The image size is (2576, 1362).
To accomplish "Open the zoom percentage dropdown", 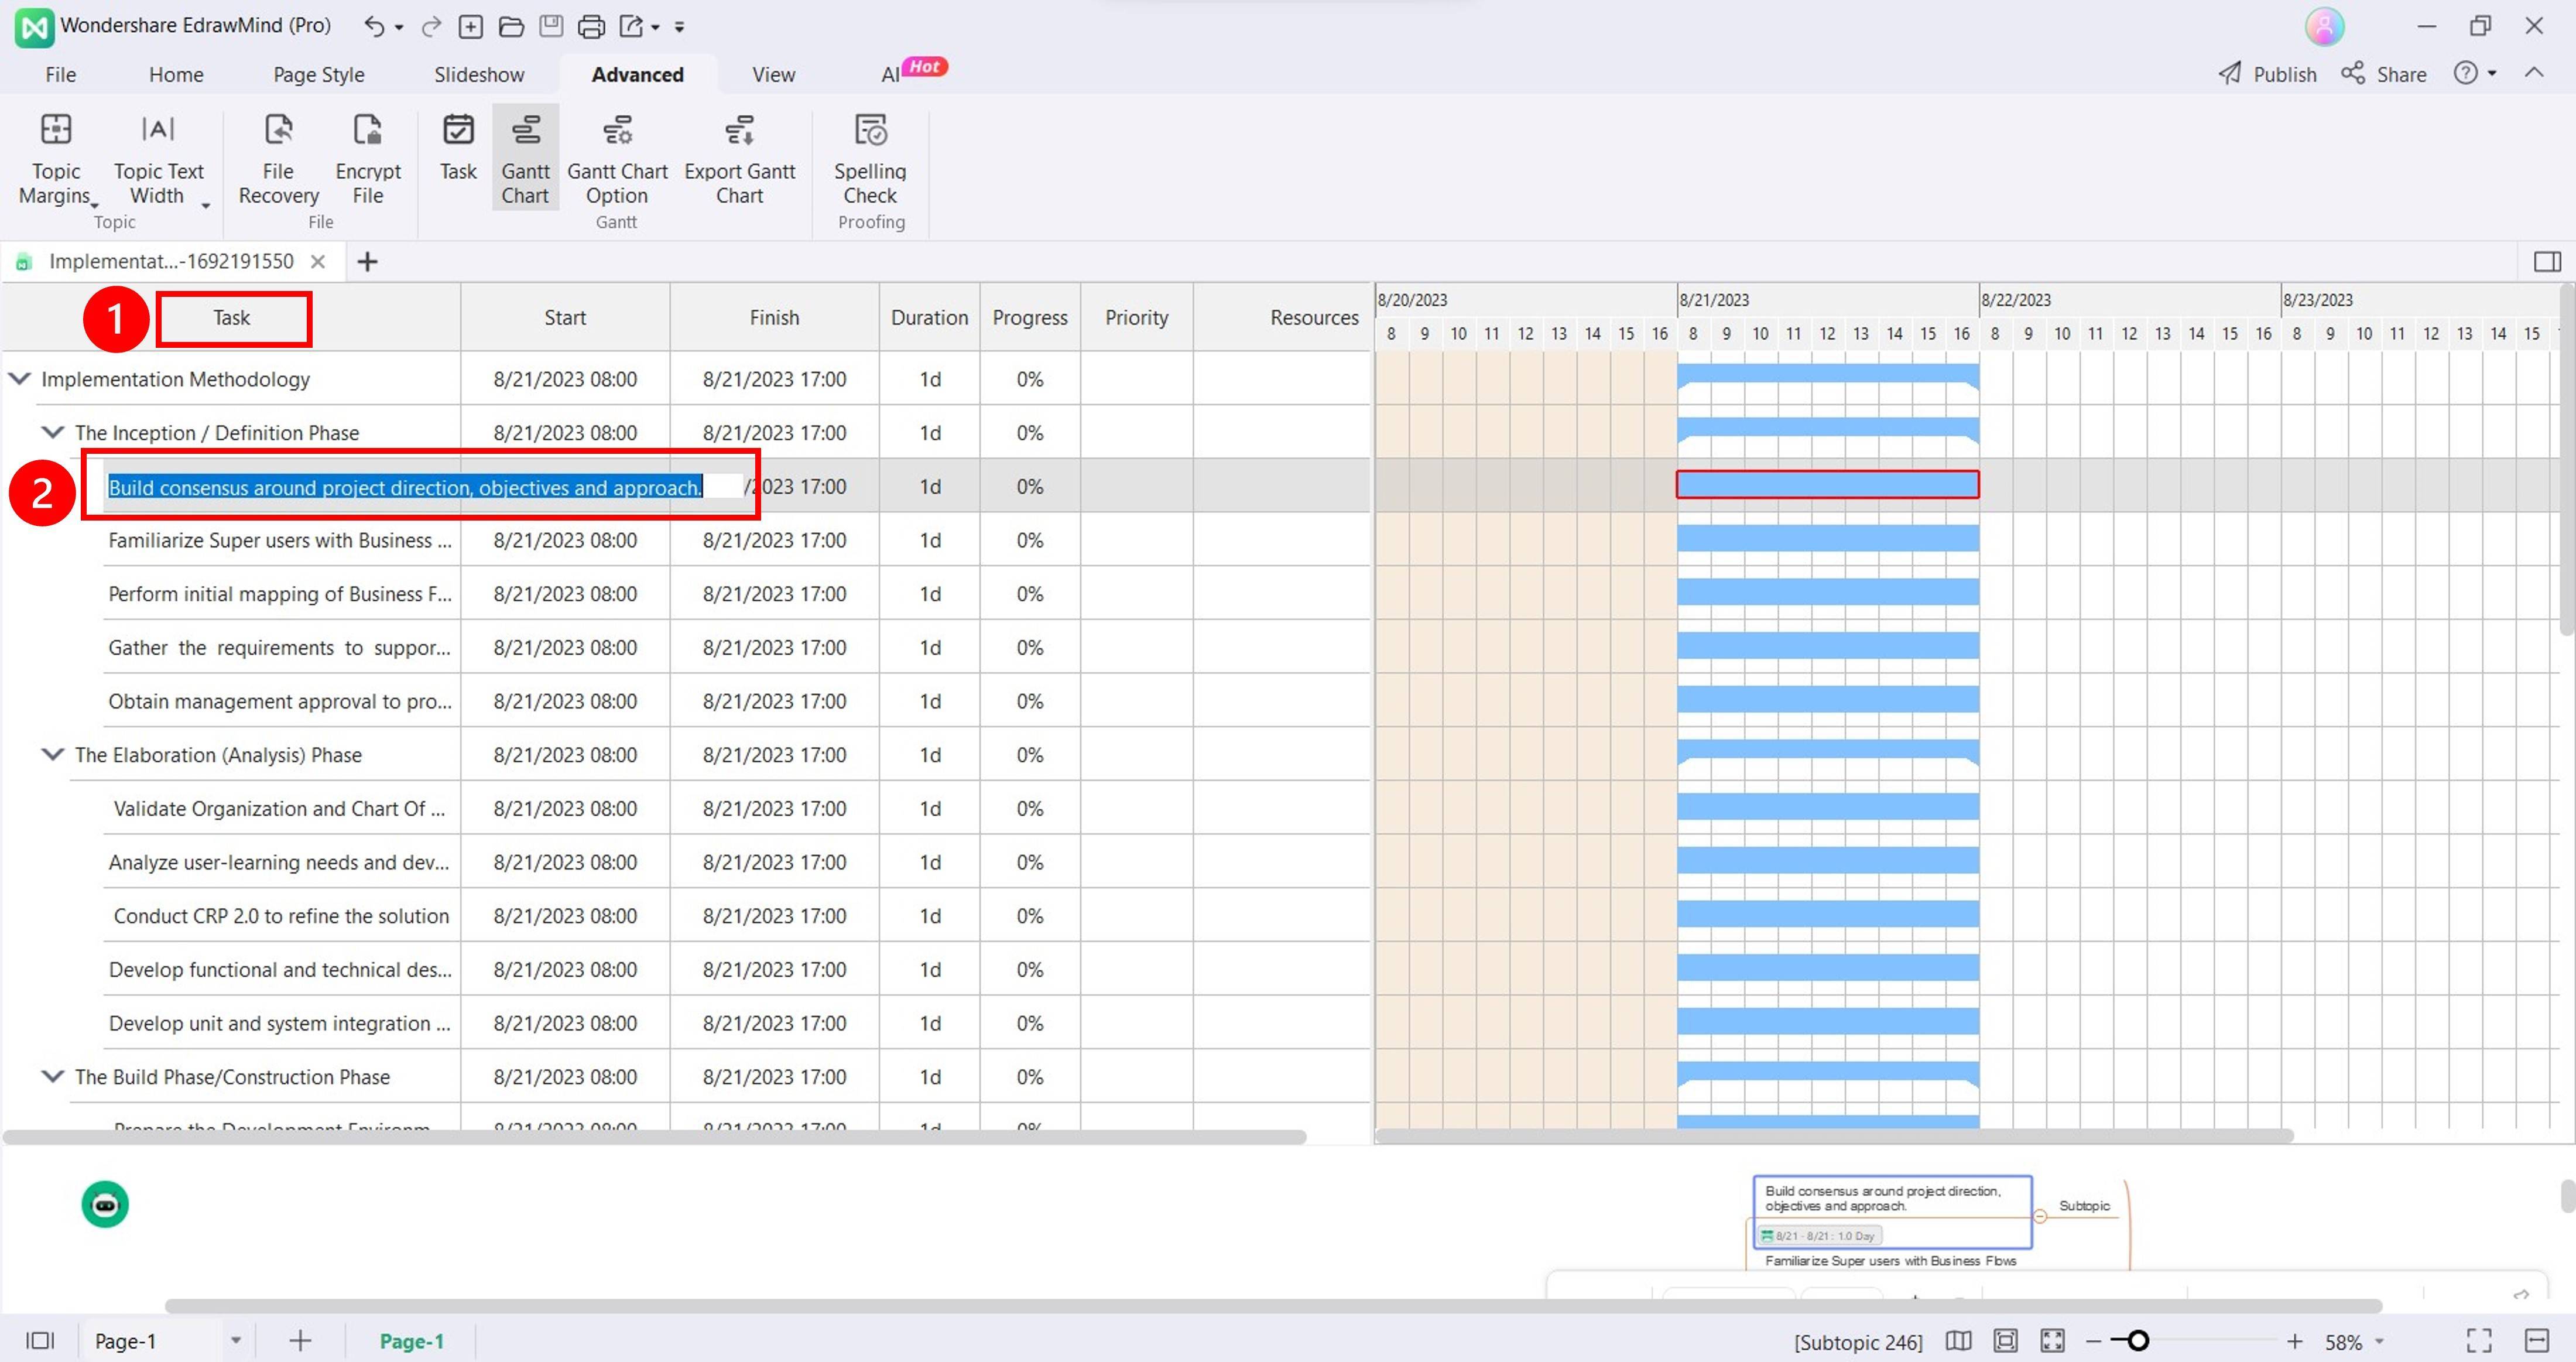I will pyautogui.click(x=2380, y=1342).
